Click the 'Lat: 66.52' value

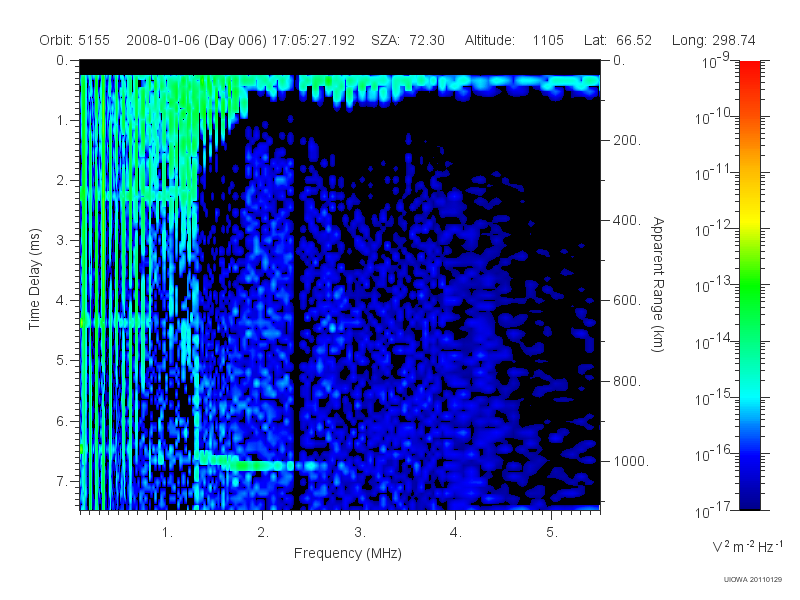pos(618,40)
